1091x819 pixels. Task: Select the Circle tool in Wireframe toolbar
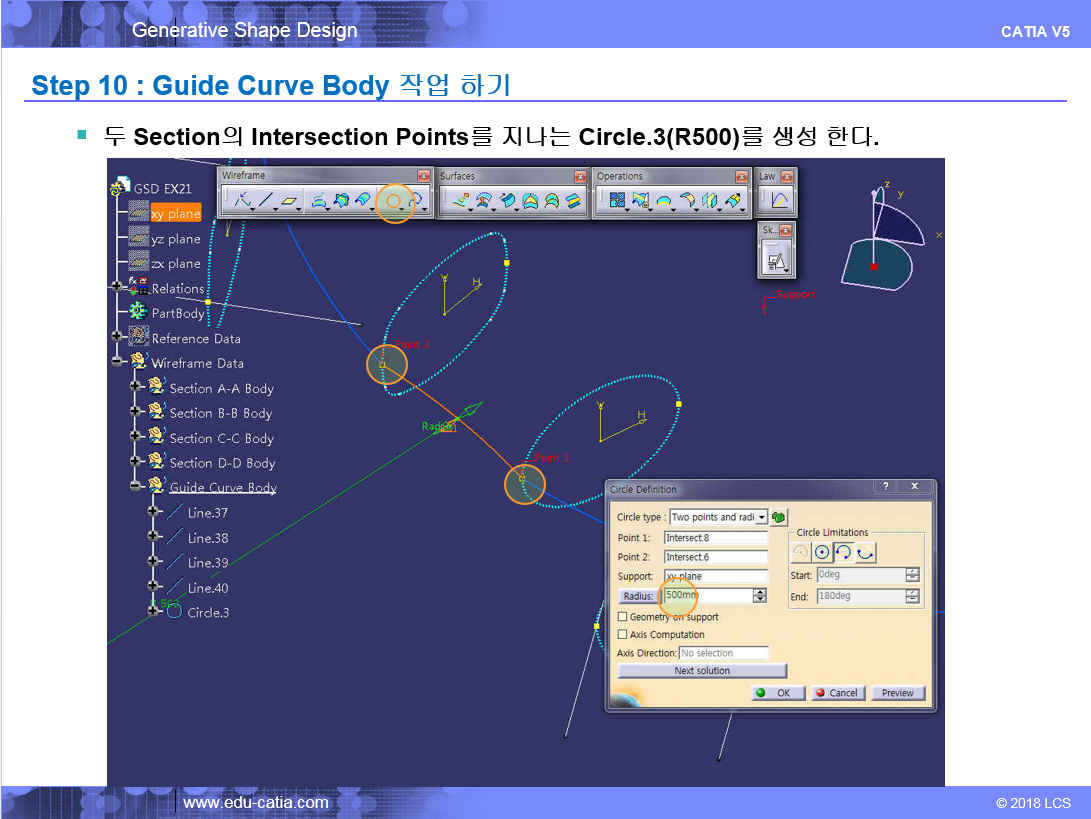point(394,201)
